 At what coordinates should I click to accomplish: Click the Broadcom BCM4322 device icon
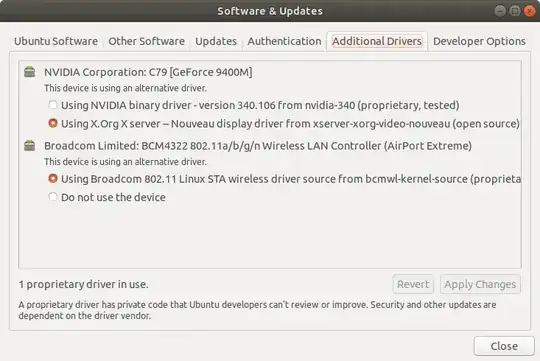[30, 146]
